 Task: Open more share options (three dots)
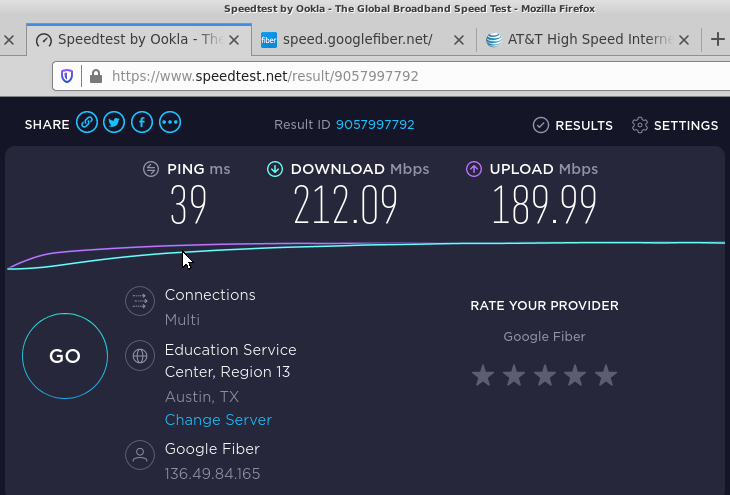click(x=170, y=122)
